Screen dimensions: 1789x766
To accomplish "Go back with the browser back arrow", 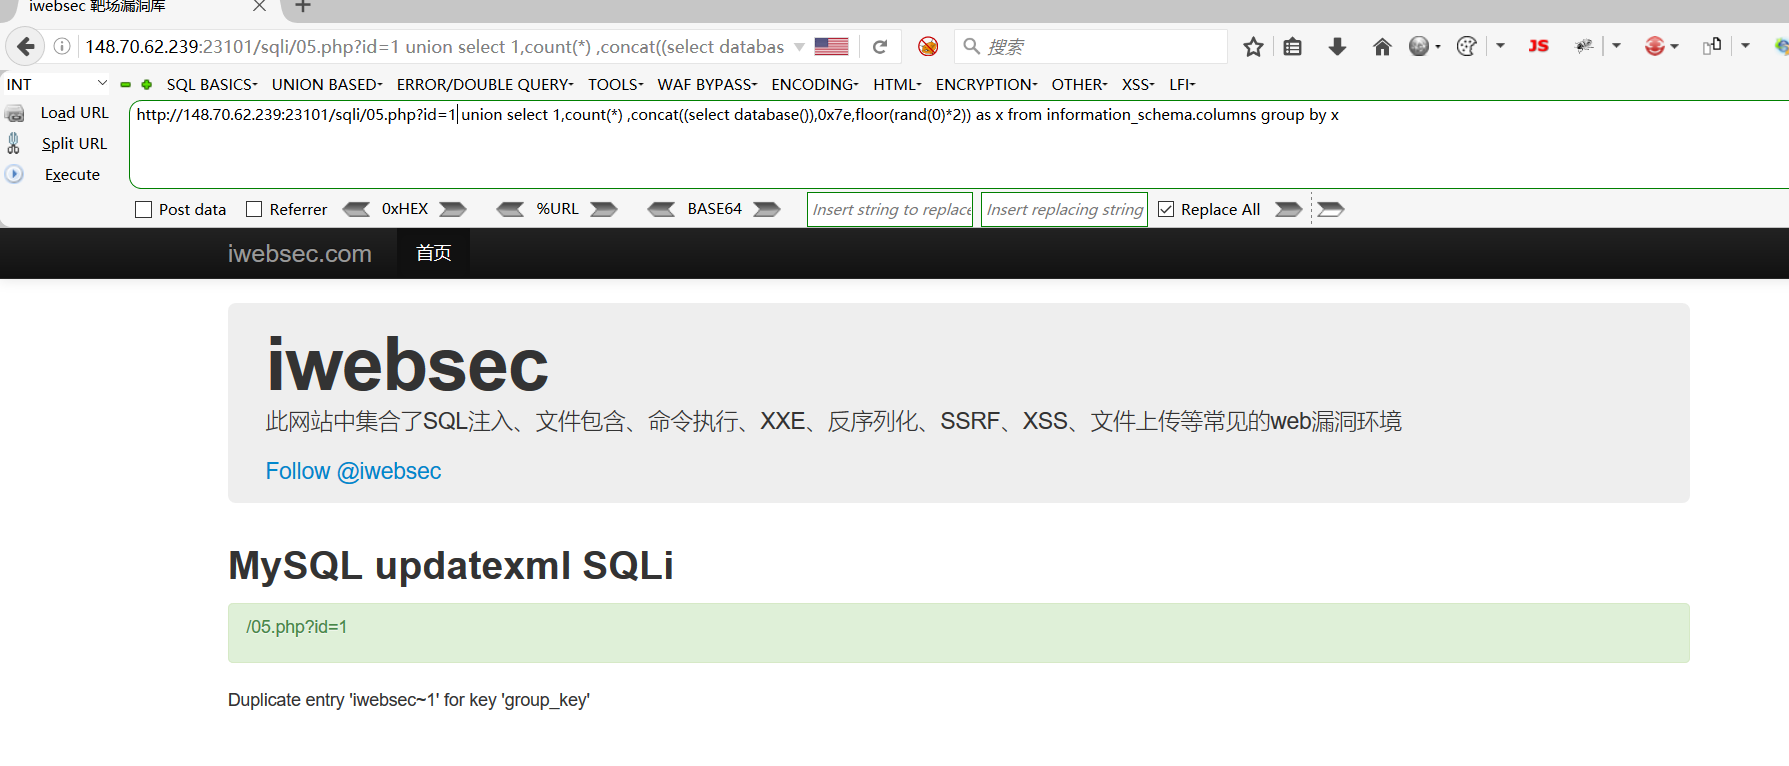I will (x=25, y=47).
